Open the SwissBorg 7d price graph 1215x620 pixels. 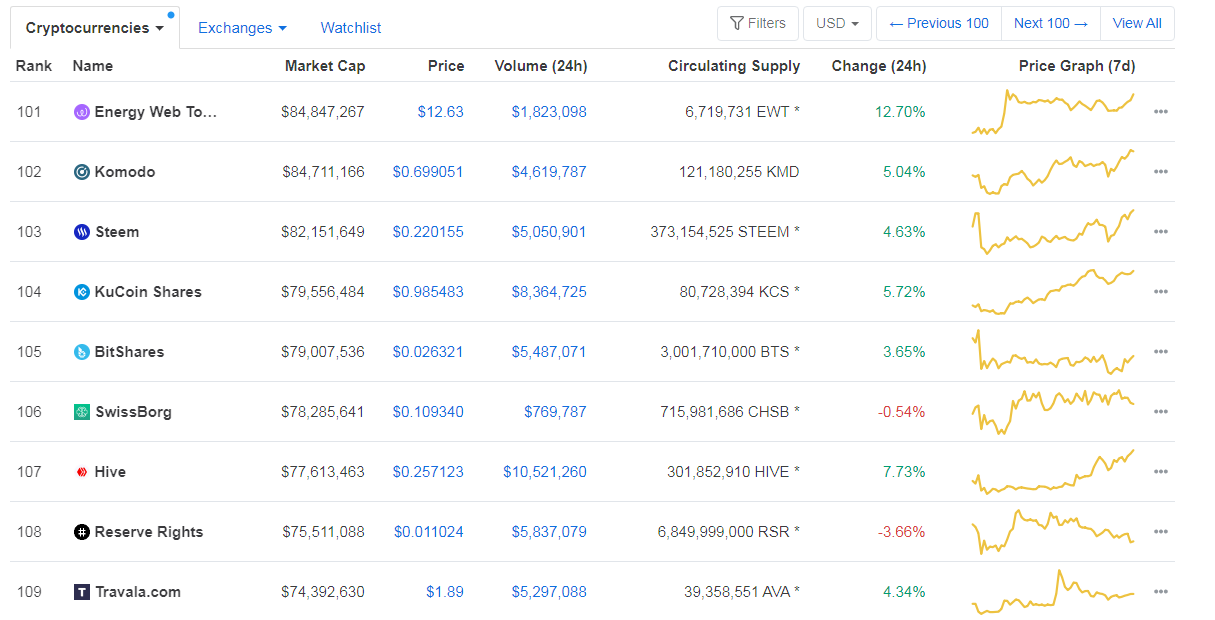[x=1053, y=412]
